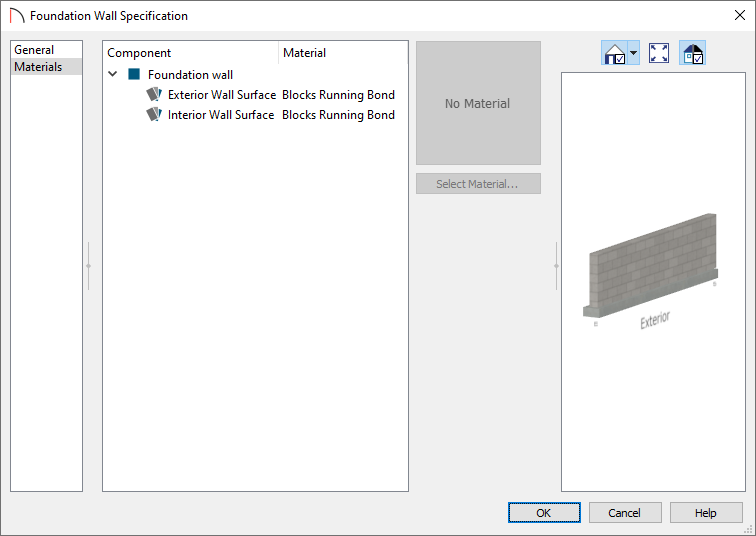This screenshot has width=756, height=536.
Task: Click the splitter handle beside the preview pane
Action: (x=556, y=266)
